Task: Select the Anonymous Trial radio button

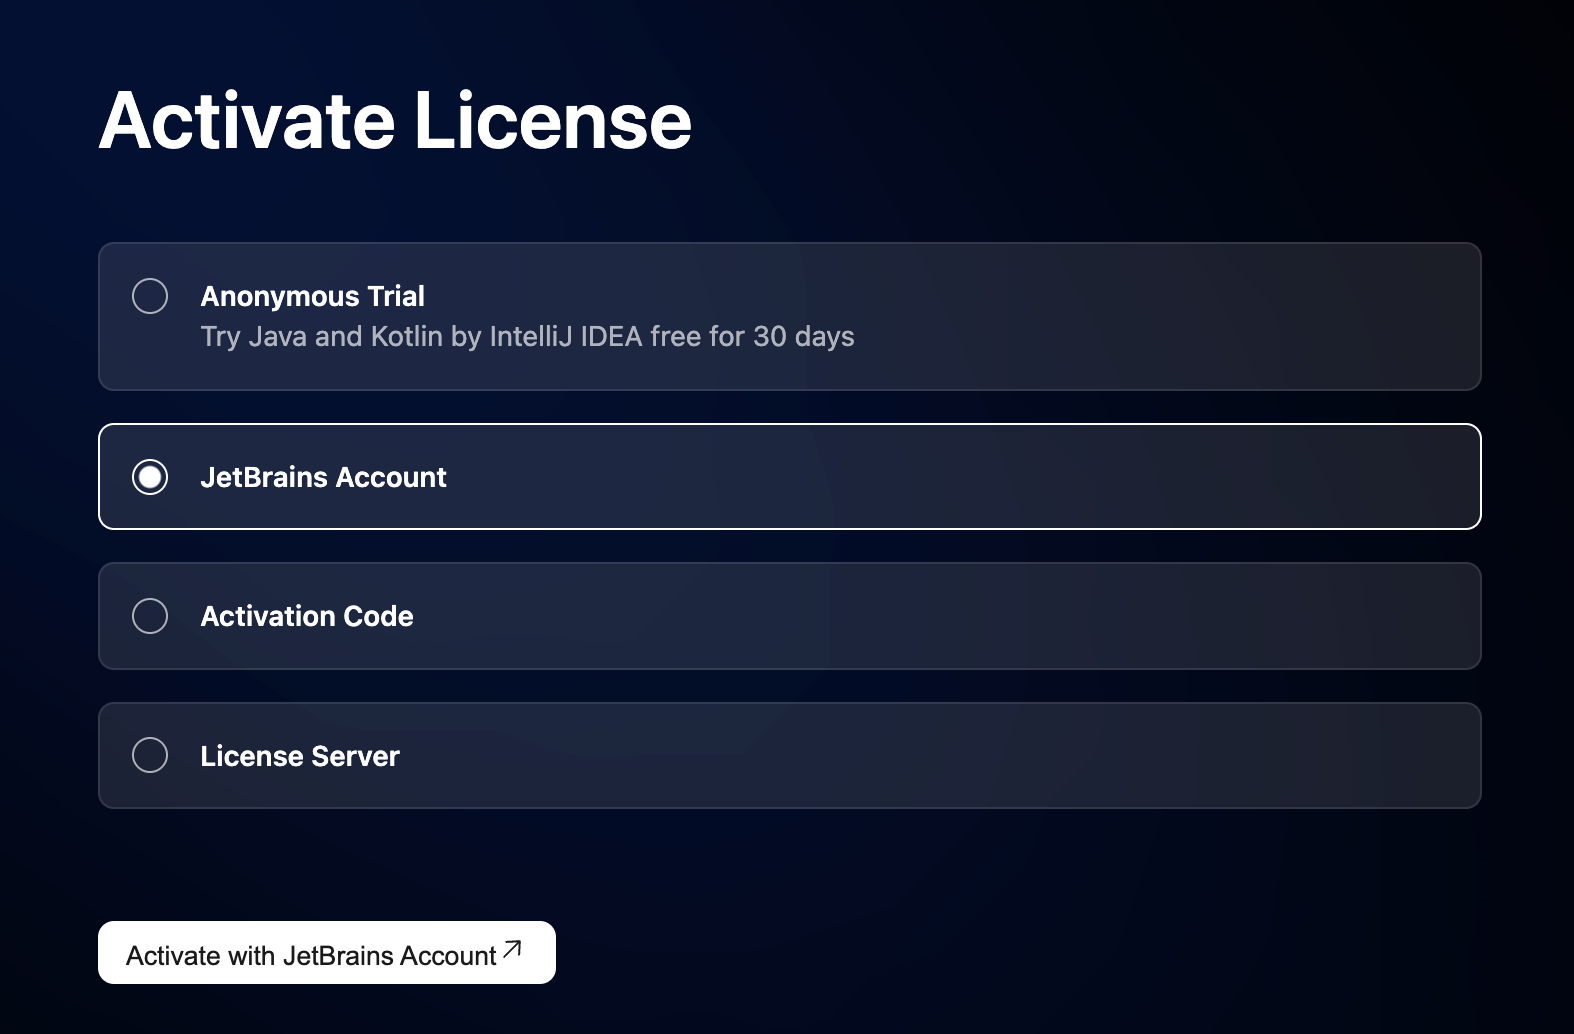Action: click(x=150, y=296)
